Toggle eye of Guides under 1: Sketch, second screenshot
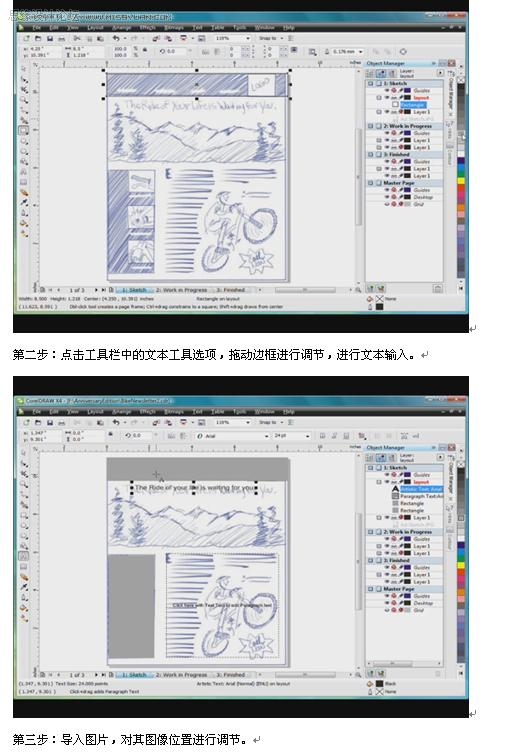The height and width of the screenshot is (755, 509). (x=386, y=475)
